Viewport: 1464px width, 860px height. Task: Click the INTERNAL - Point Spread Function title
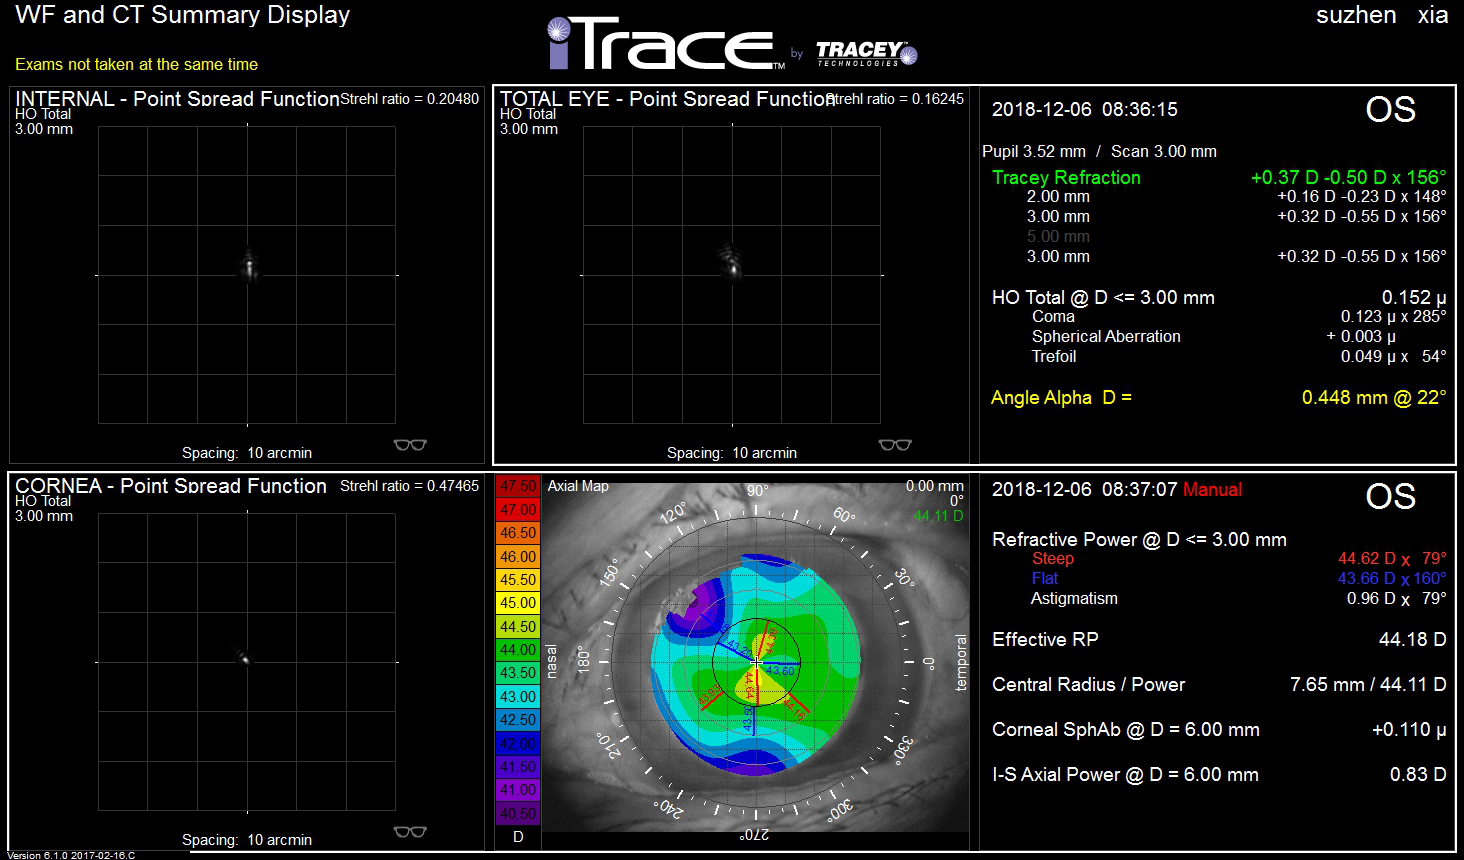[178, 99]
